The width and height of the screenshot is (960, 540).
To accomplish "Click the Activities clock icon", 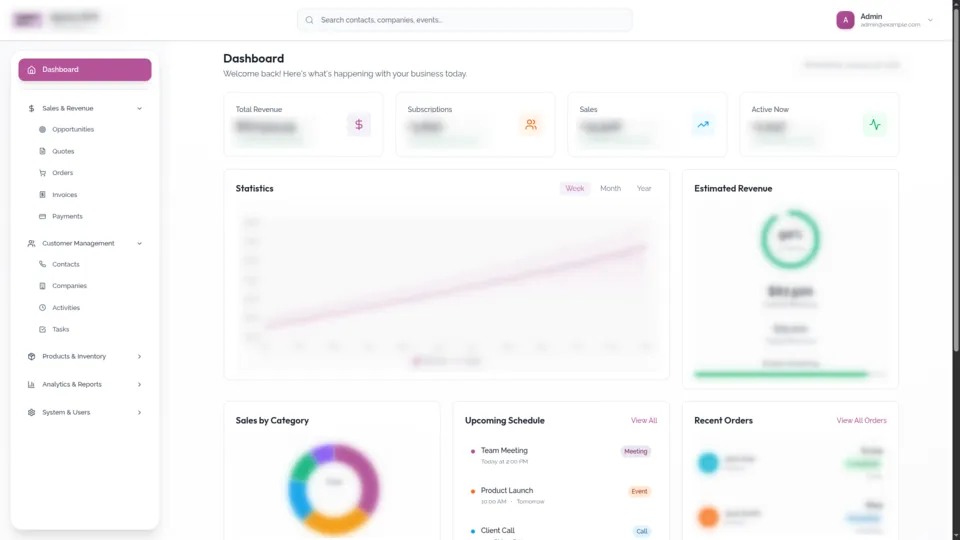I will (42, 307).
